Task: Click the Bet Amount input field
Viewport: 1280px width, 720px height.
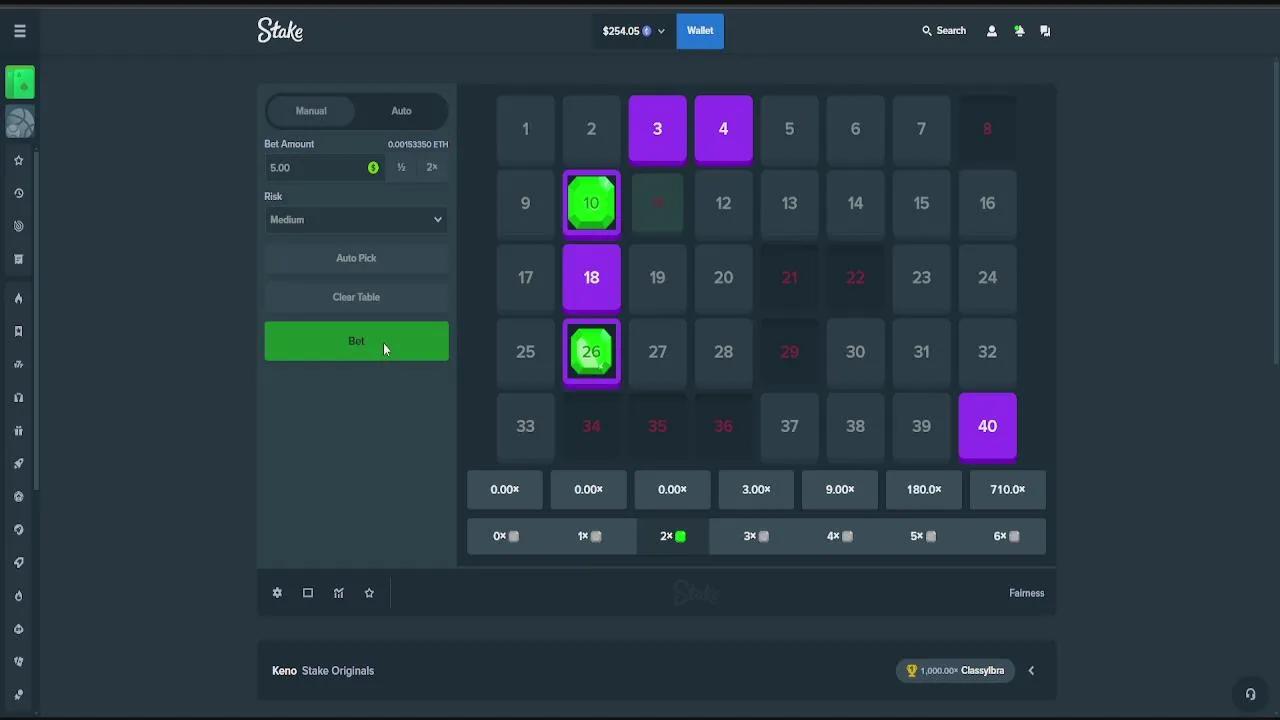Action: 324,168
